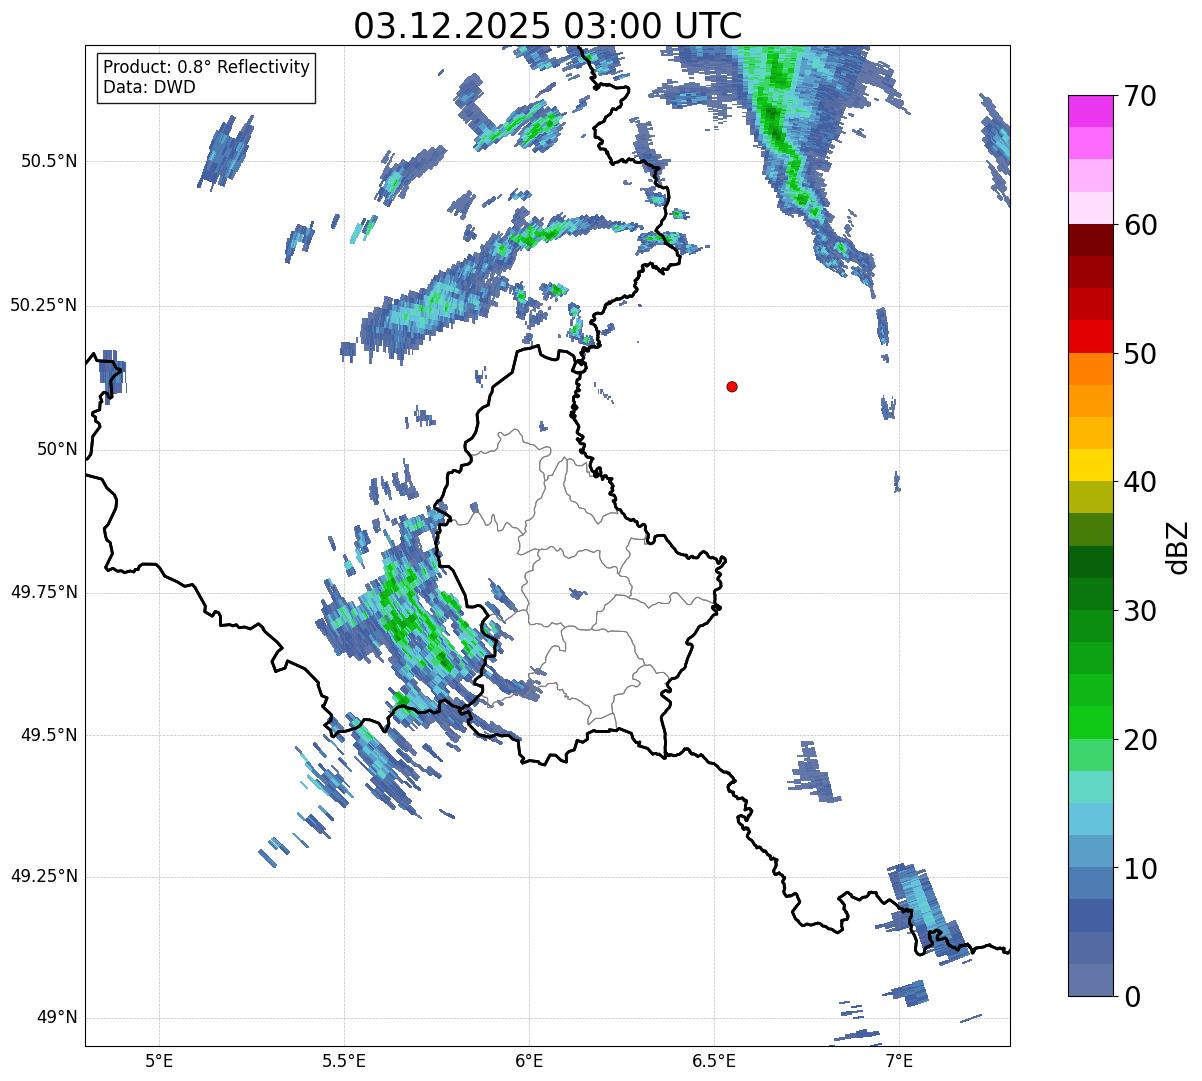Click the orange colorbar segment below 50
The width and height of the screenshot is (1202, 1081).
[1090, 369]
